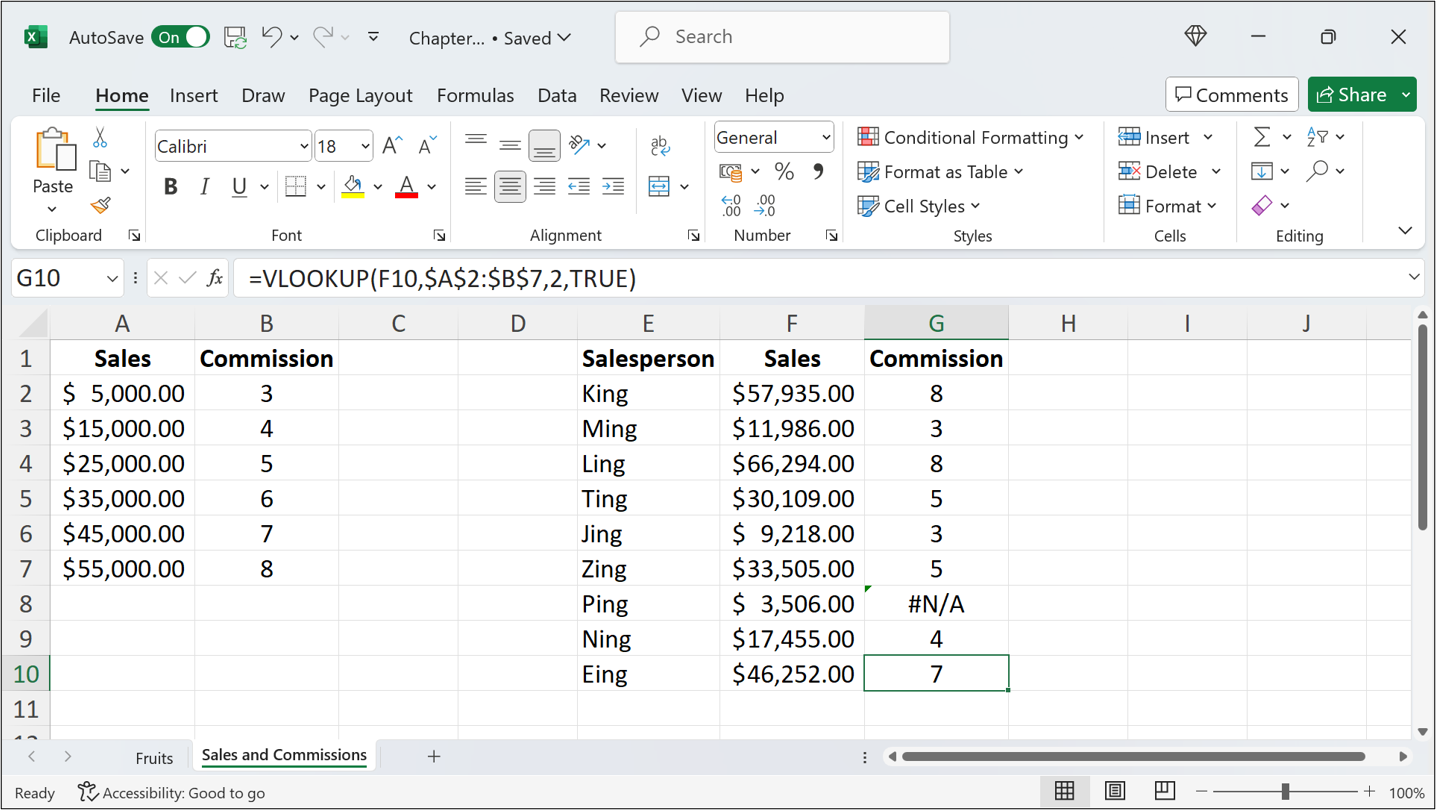
Task: Click the Save icon in title bar
Action: point(235,37)
